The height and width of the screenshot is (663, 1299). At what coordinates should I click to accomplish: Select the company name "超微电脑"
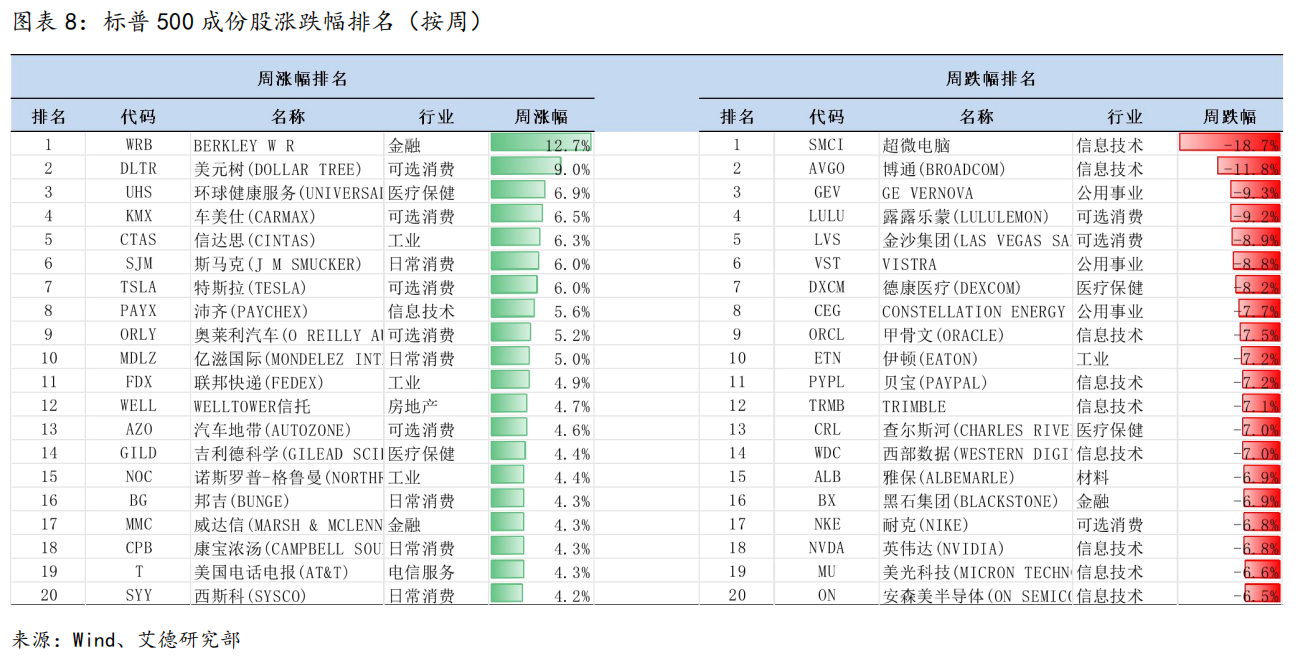click(915, 145)
